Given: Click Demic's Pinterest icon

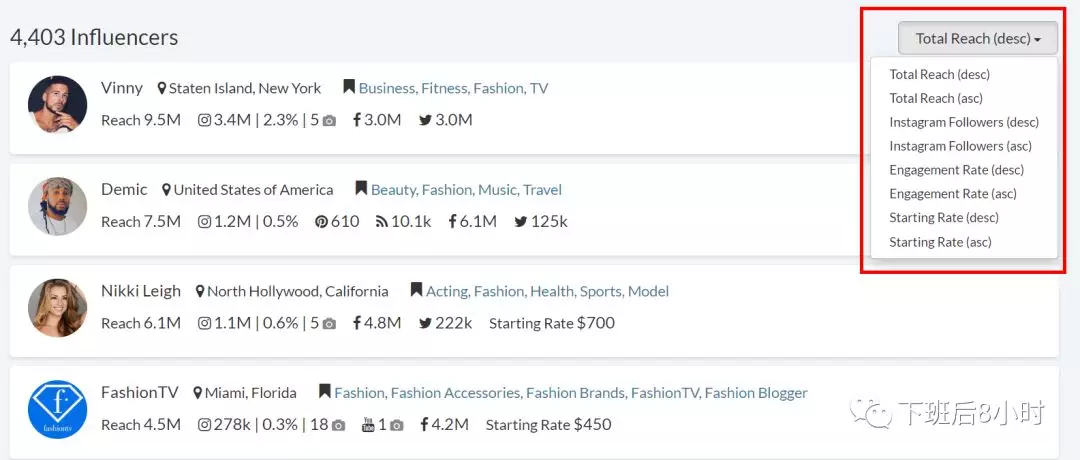Looking at the screenshot, I should click(321, 222).
